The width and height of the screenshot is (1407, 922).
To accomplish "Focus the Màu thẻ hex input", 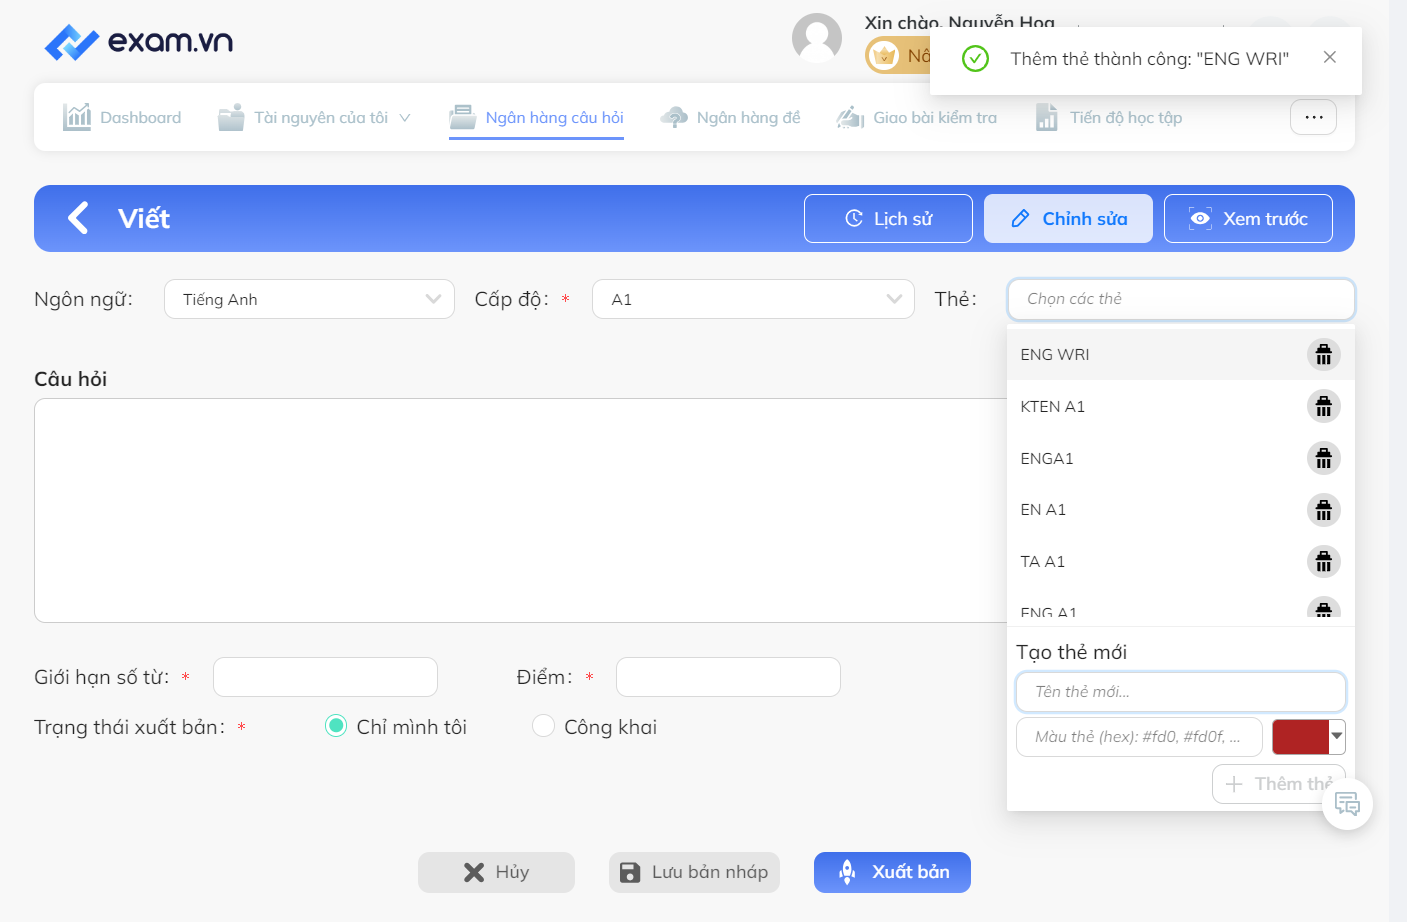I will [x=1139, y=737].
